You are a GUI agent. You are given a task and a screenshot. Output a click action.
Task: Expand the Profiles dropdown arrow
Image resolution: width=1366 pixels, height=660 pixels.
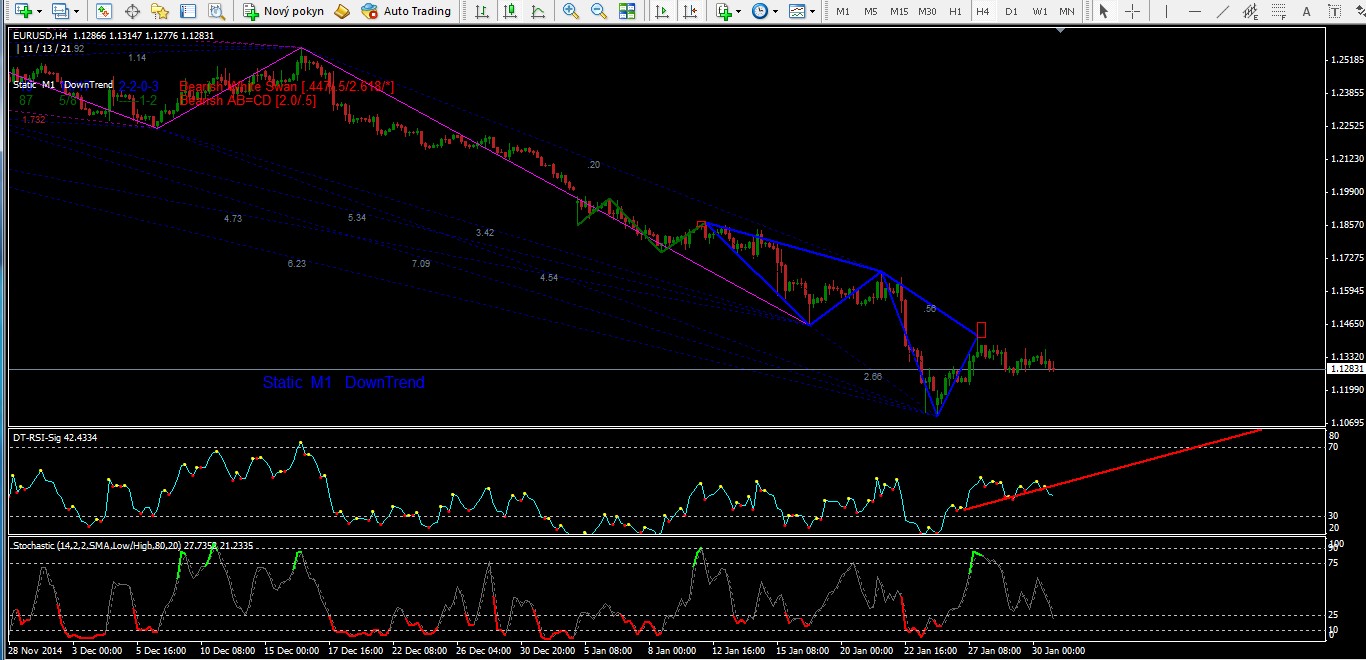click(x=76, y=11)
